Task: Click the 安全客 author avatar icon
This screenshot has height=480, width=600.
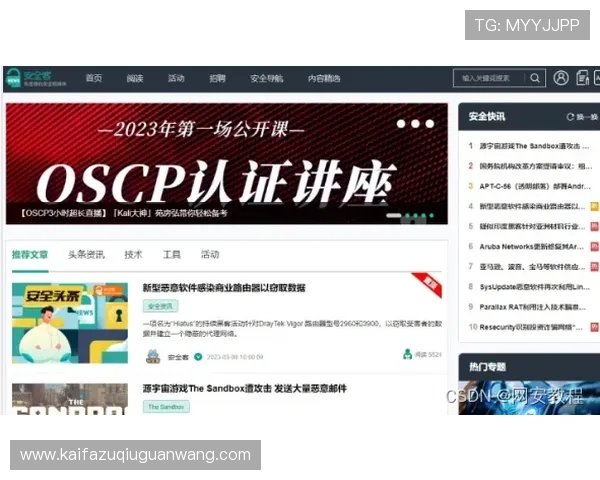Action: (x=153, y=356)
